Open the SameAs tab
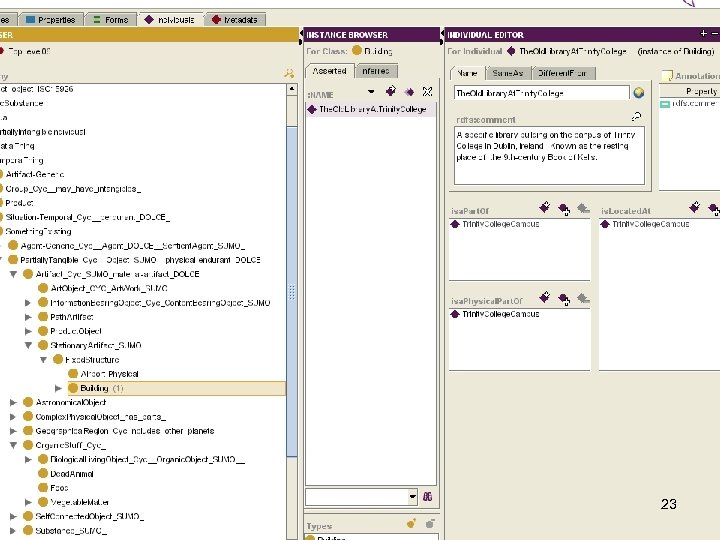Image resolution: width=720 pixels, height=540 pixels. tap(507, 73)
